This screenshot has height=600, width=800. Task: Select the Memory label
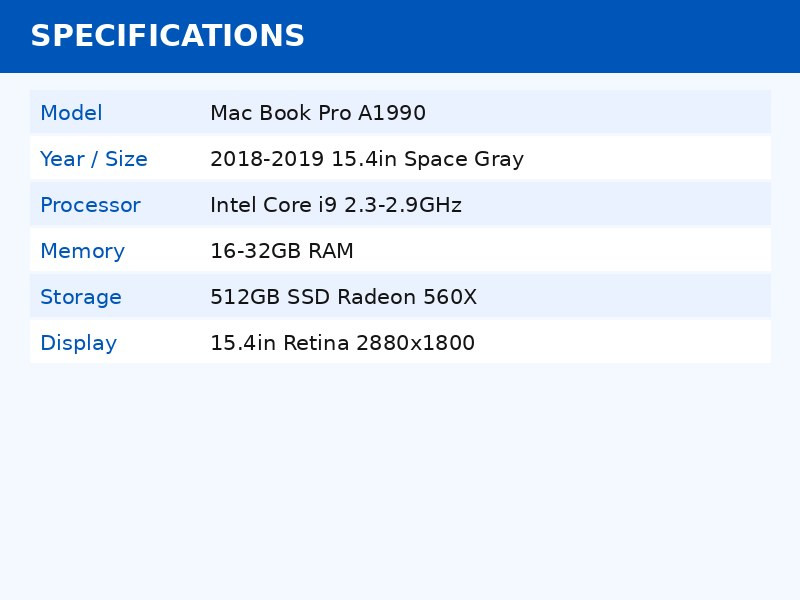pos(83,251)
